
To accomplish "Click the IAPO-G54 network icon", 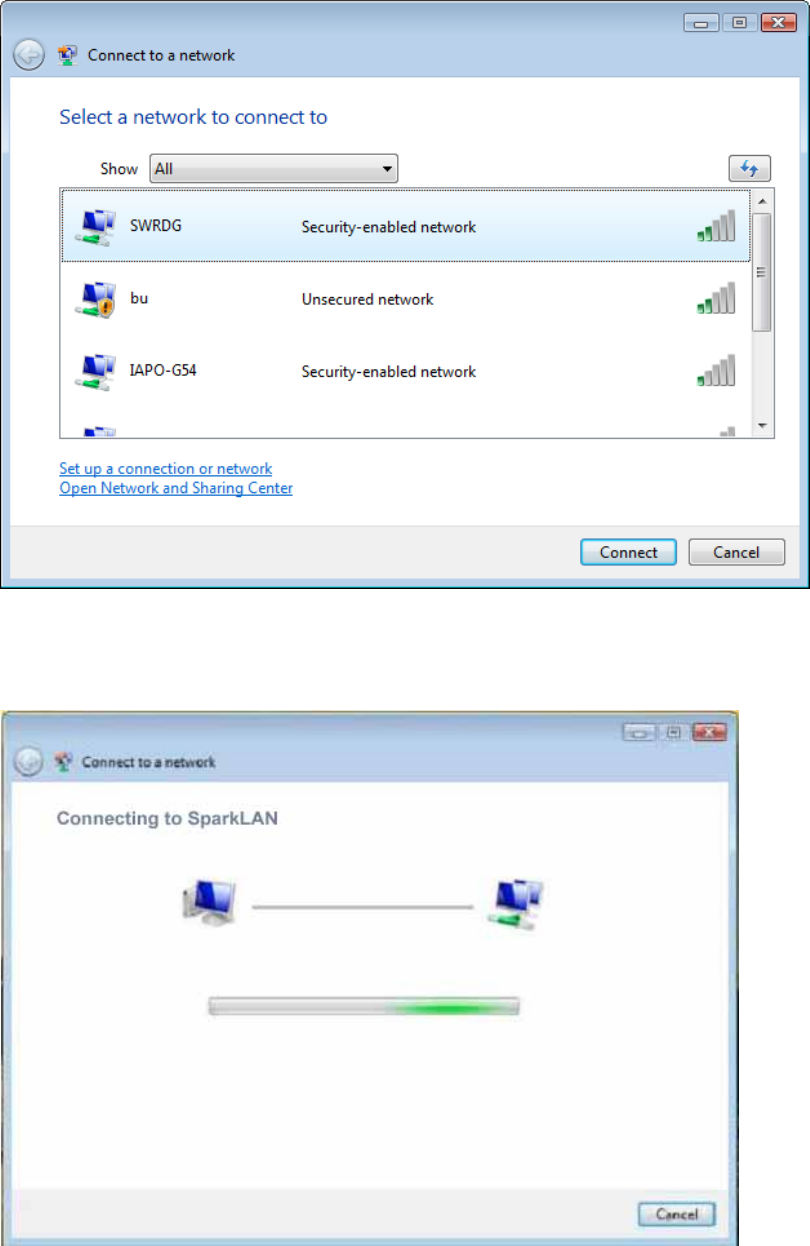I will click(95, 372).
